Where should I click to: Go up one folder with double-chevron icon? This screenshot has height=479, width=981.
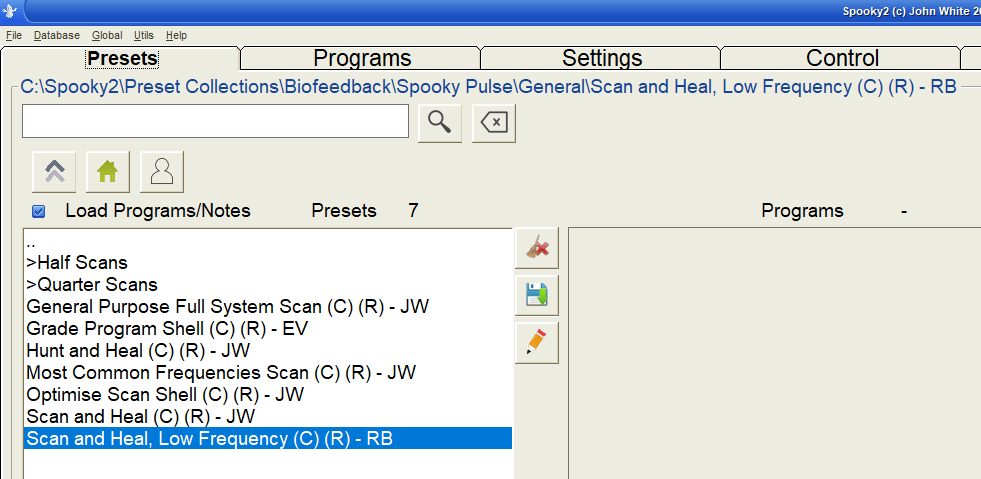point(54,172)
